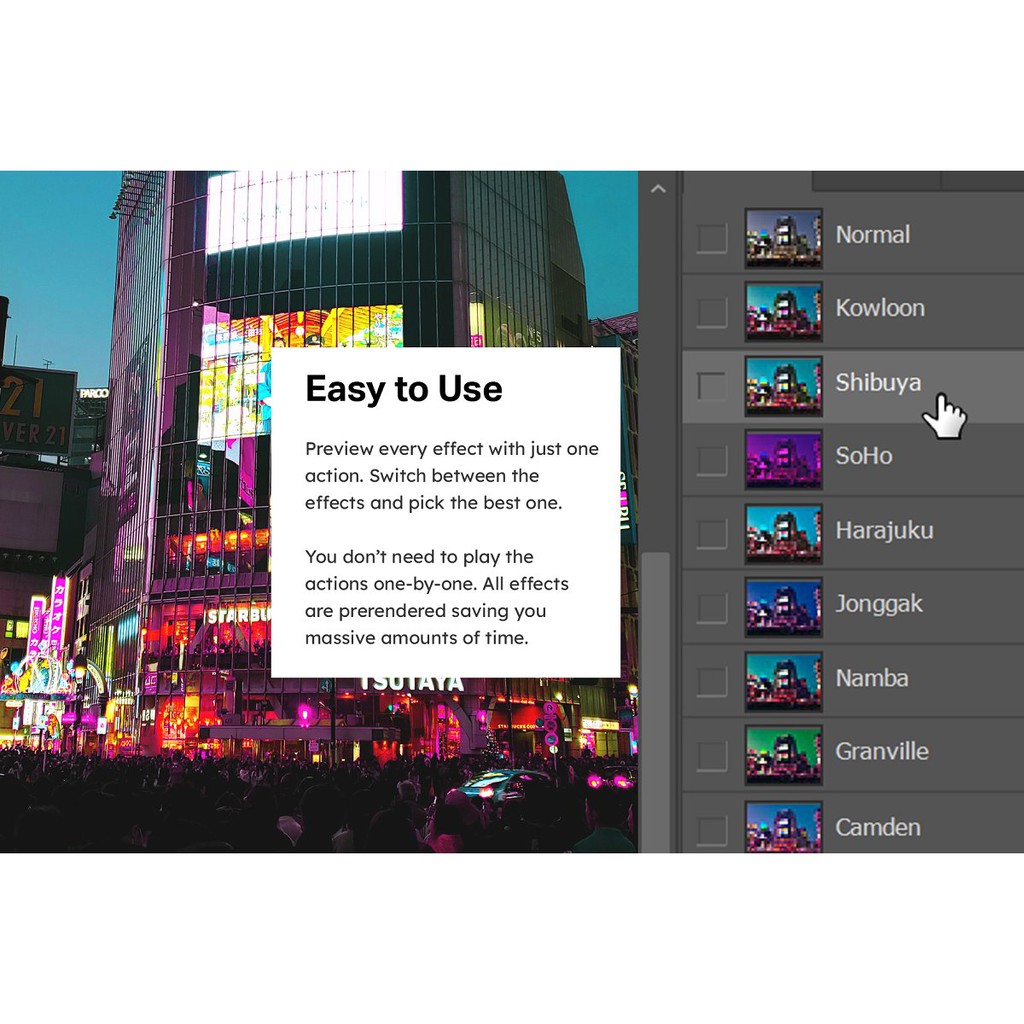Click the Jonggak layer thumbnail
The width and height of the screenshot is (1024, 1024).
point(783,607)
